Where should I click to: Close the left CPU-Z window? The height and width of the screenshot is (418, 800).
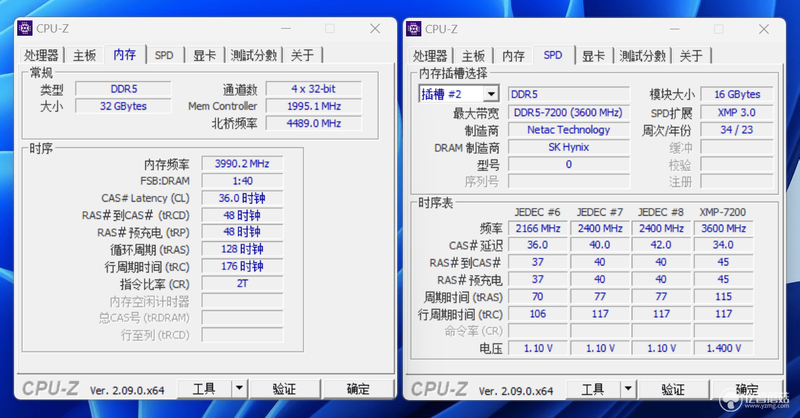coord(375,29)
